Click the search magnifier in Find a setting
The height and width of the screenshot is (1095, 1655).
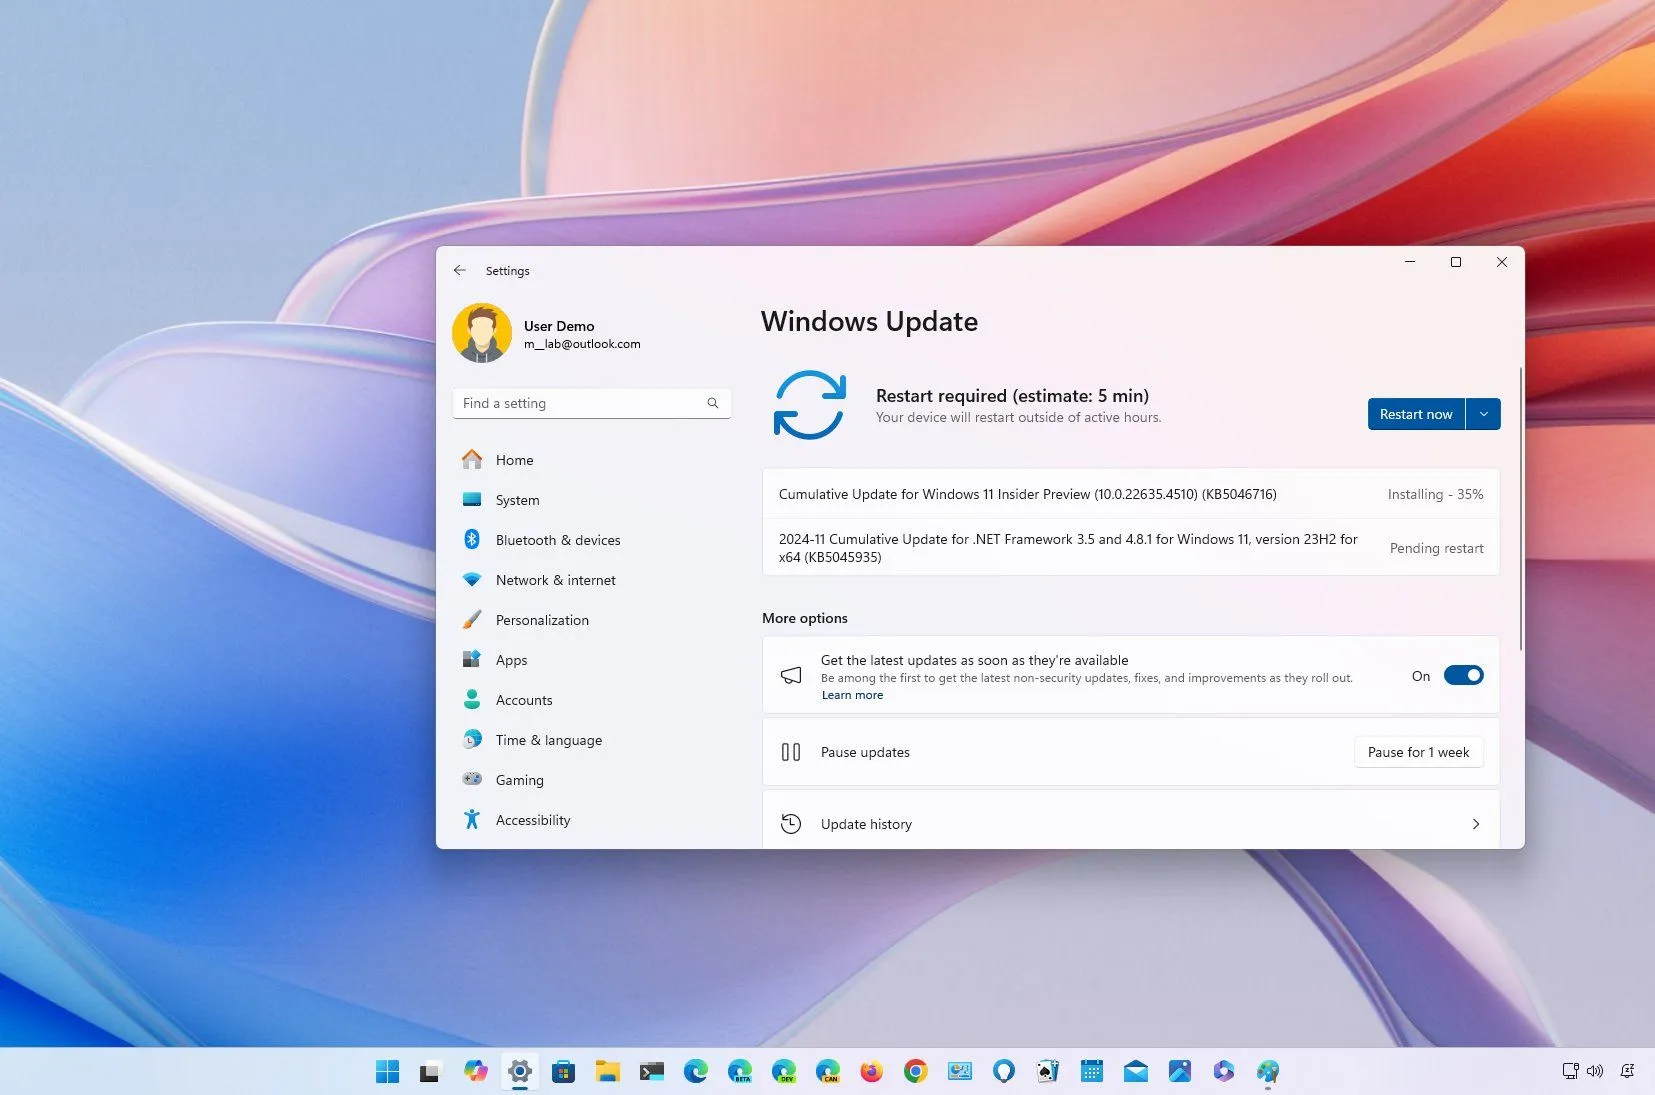tap(712, 403)
